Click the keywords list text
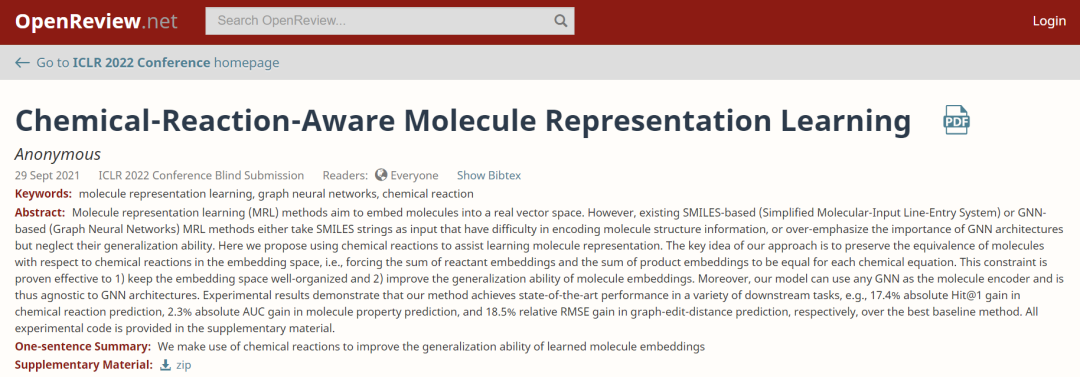 276,194
